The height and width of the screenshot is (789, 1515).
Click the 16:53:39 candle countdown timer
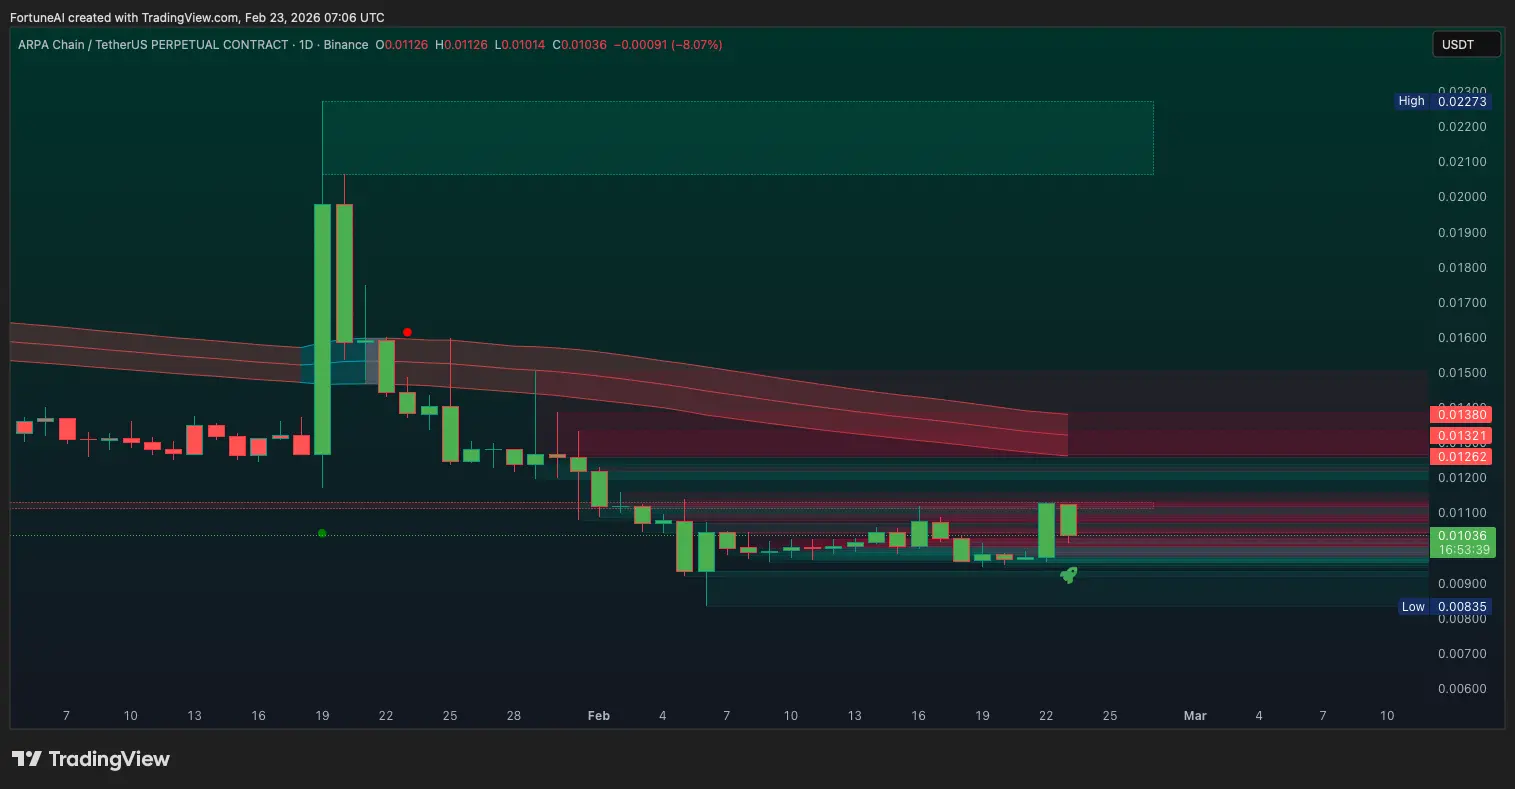[x=1463, y=550]
